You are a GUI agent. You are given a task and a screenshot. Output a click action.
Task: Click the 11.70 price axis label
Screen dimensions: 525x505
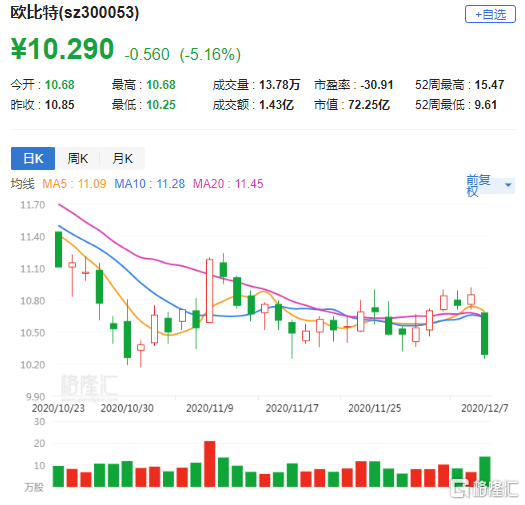(x=32, y=205)
